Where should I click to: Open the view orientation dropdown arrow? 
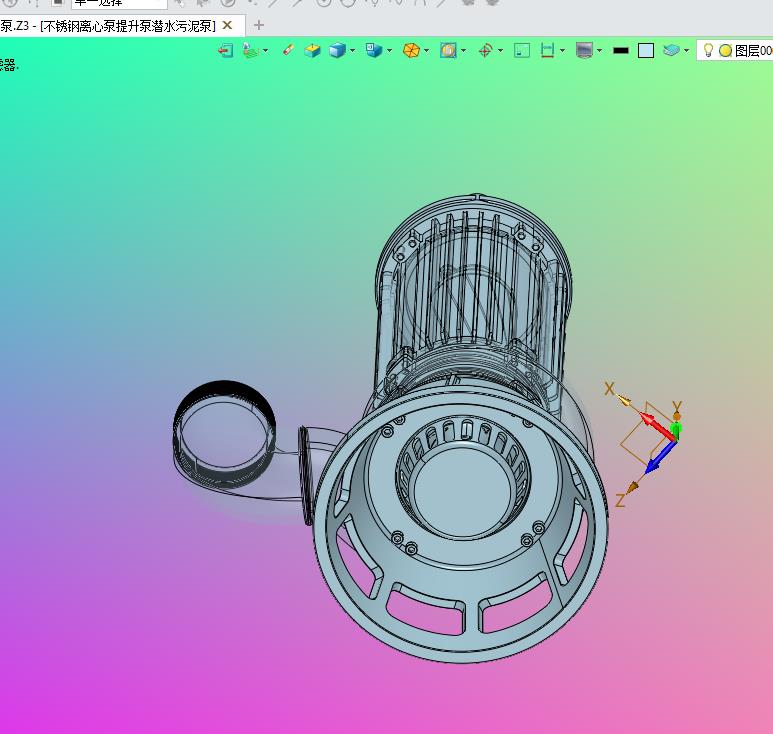(389, 50)
